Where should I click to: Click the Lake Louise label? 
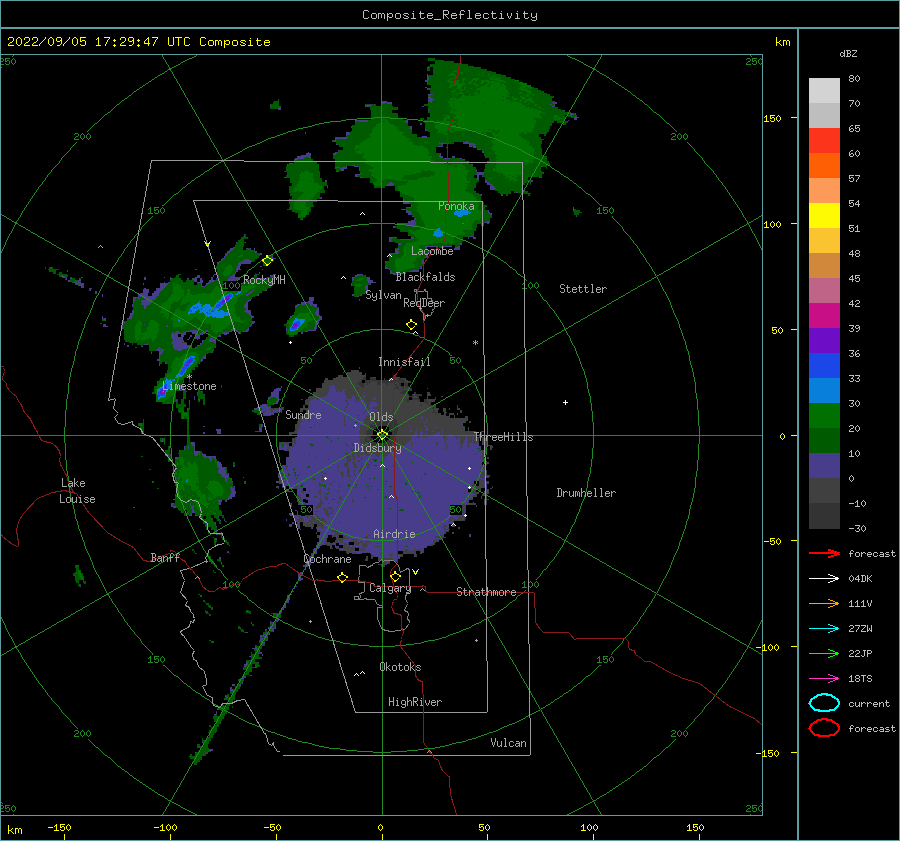78,491
